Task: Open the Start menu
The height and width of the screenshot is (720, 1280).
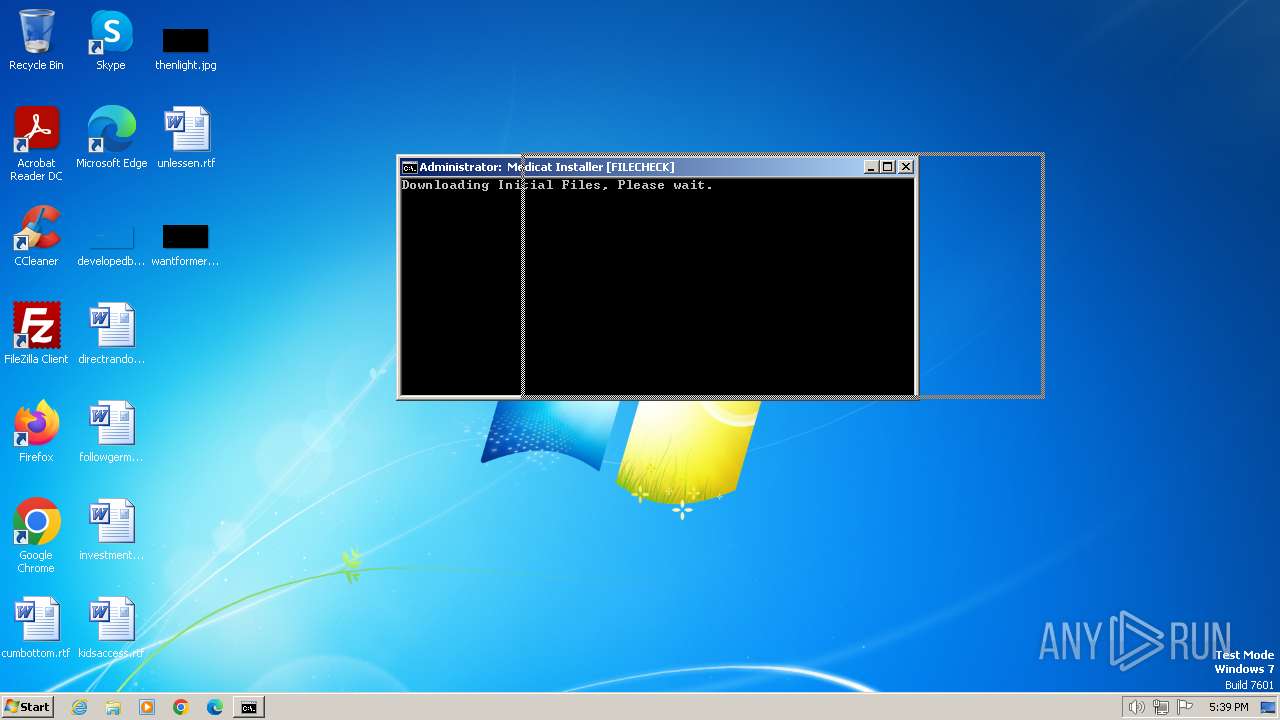Action: tap(27, 707)
